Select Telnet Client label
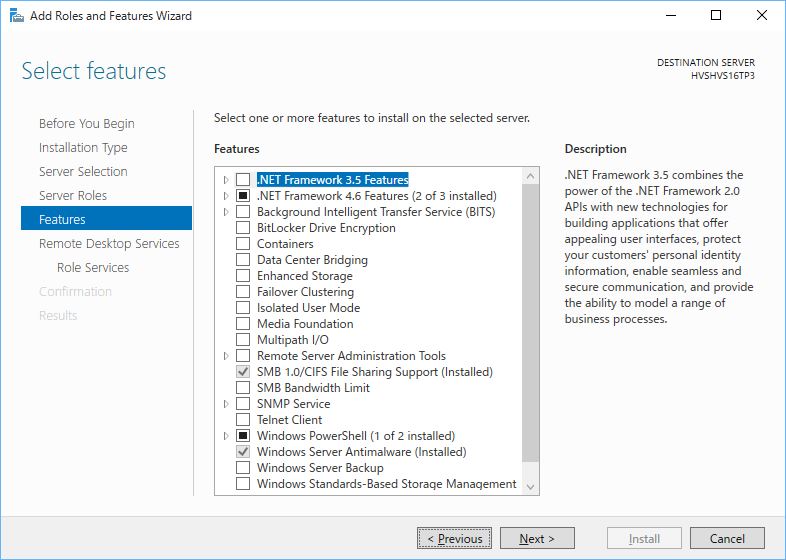This screenshot has width=786, height=560. click(290, 420)
